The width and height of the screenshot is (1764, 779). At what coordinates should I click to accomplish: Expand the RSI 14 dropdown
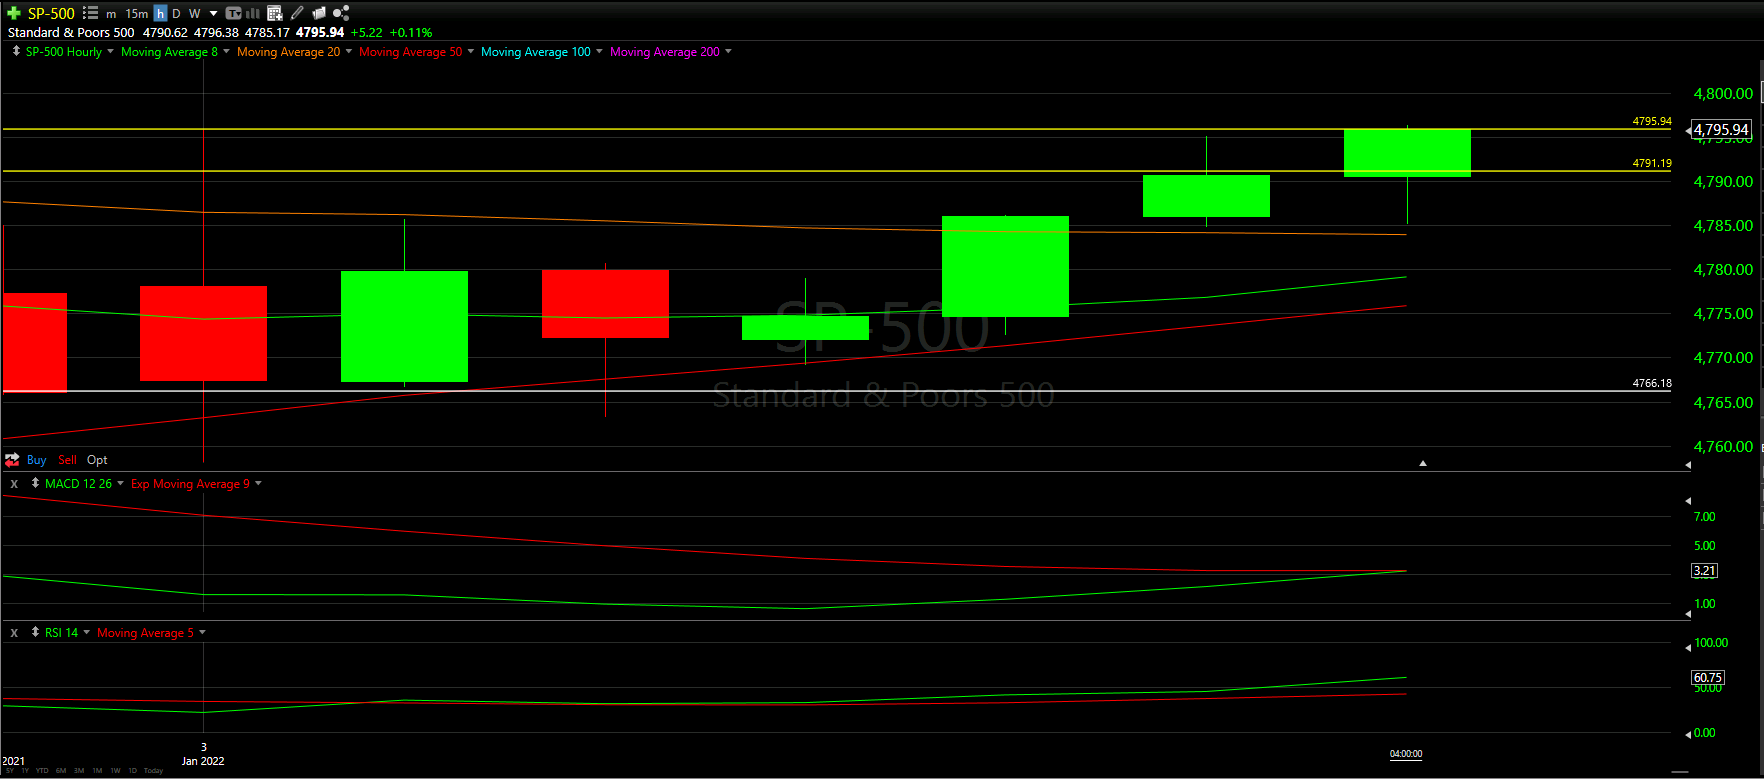click(86, 632)
